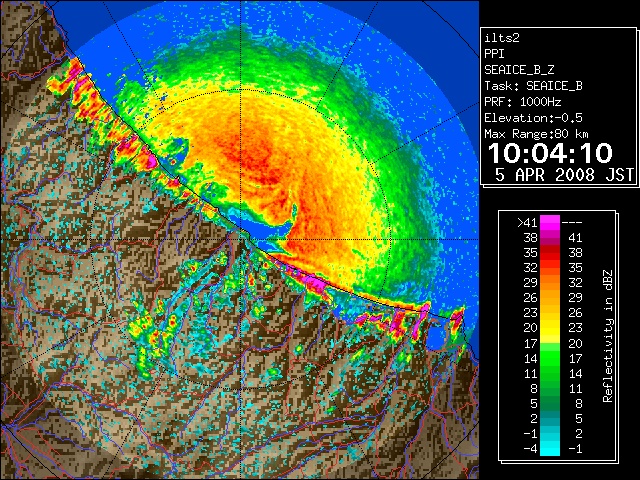
Task: Click the '-4' legend value
Action: pyautogui.click(x=530, y=449)
